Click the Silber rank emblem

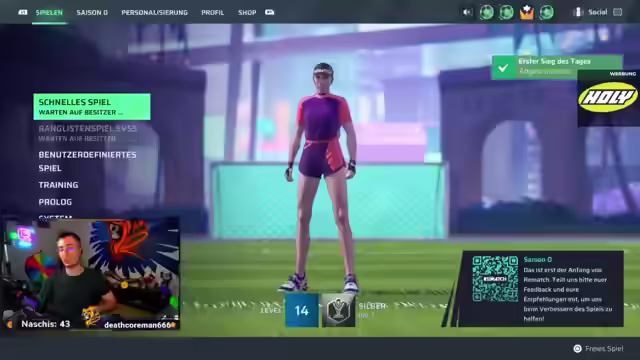click(x=338, y=310)
